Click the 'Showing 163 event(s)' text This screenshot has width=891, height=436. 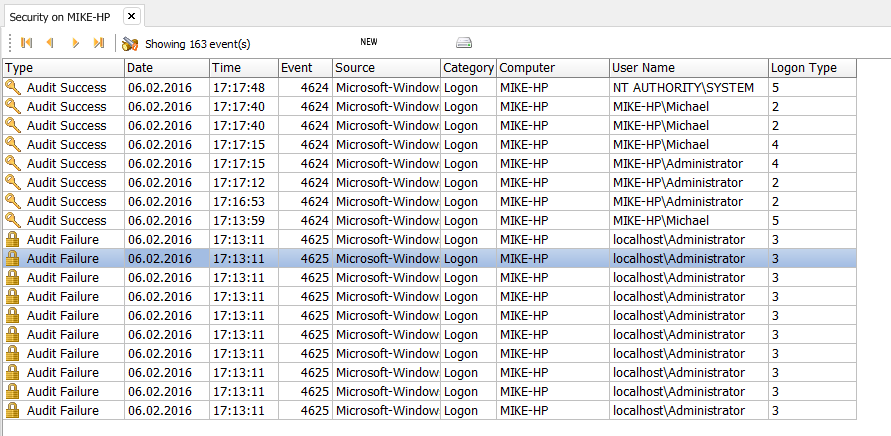coord(198,44)
